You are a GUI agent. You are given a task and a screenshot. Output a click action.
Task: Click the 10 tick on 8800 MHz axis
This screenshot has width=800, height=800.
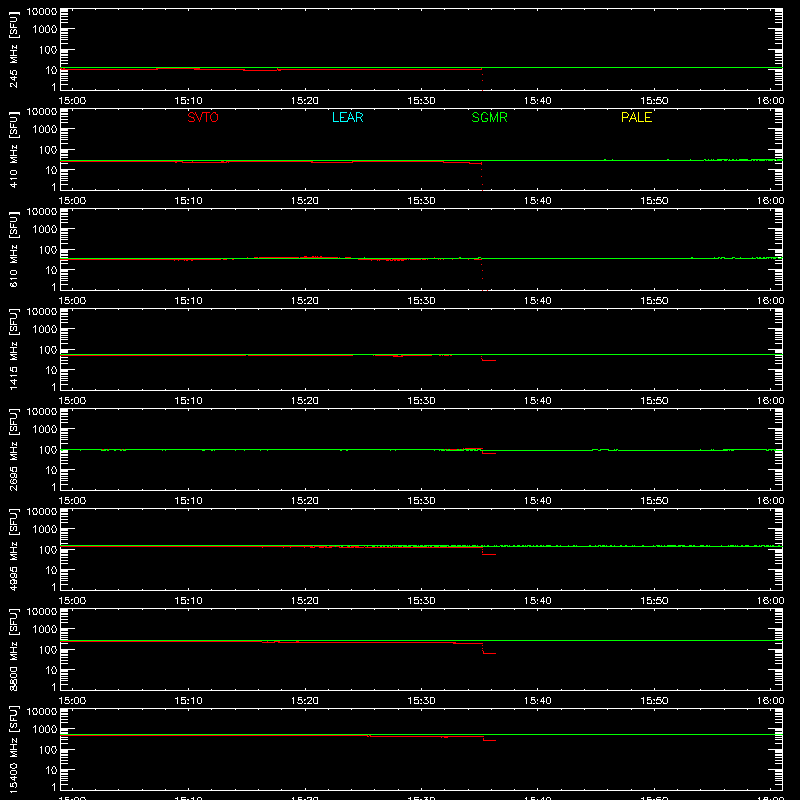[51, 670]
